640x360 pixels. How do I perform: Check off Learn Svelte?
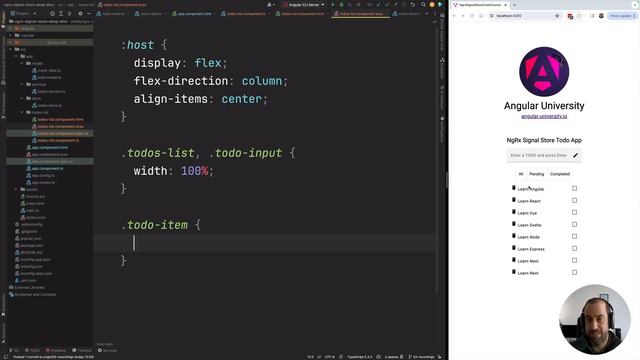(x=574, y=224)
